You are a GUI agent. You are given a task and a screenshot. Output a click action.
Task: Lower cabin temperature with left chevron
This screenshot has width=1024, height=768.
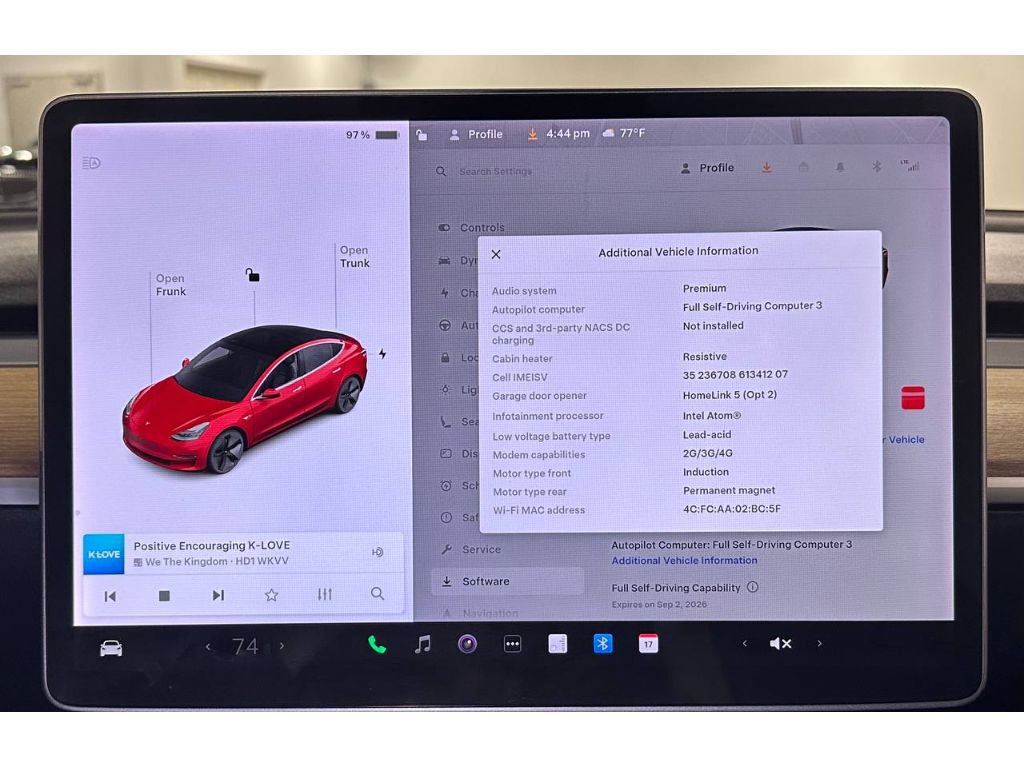(208, 647)
